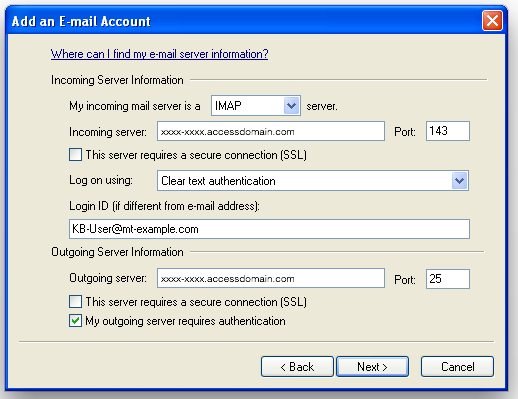The width and height of the screenshot is (518, 399).
Task: Expand the IMAP server type dropdown
Action: 256,106
